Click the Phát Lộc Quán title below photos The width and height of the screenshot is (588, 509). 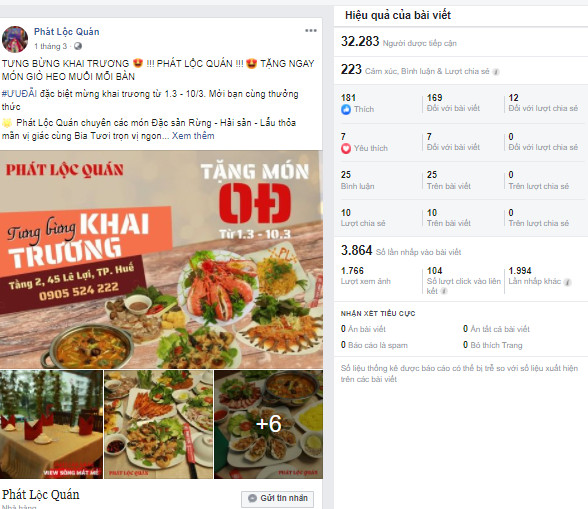40,495
